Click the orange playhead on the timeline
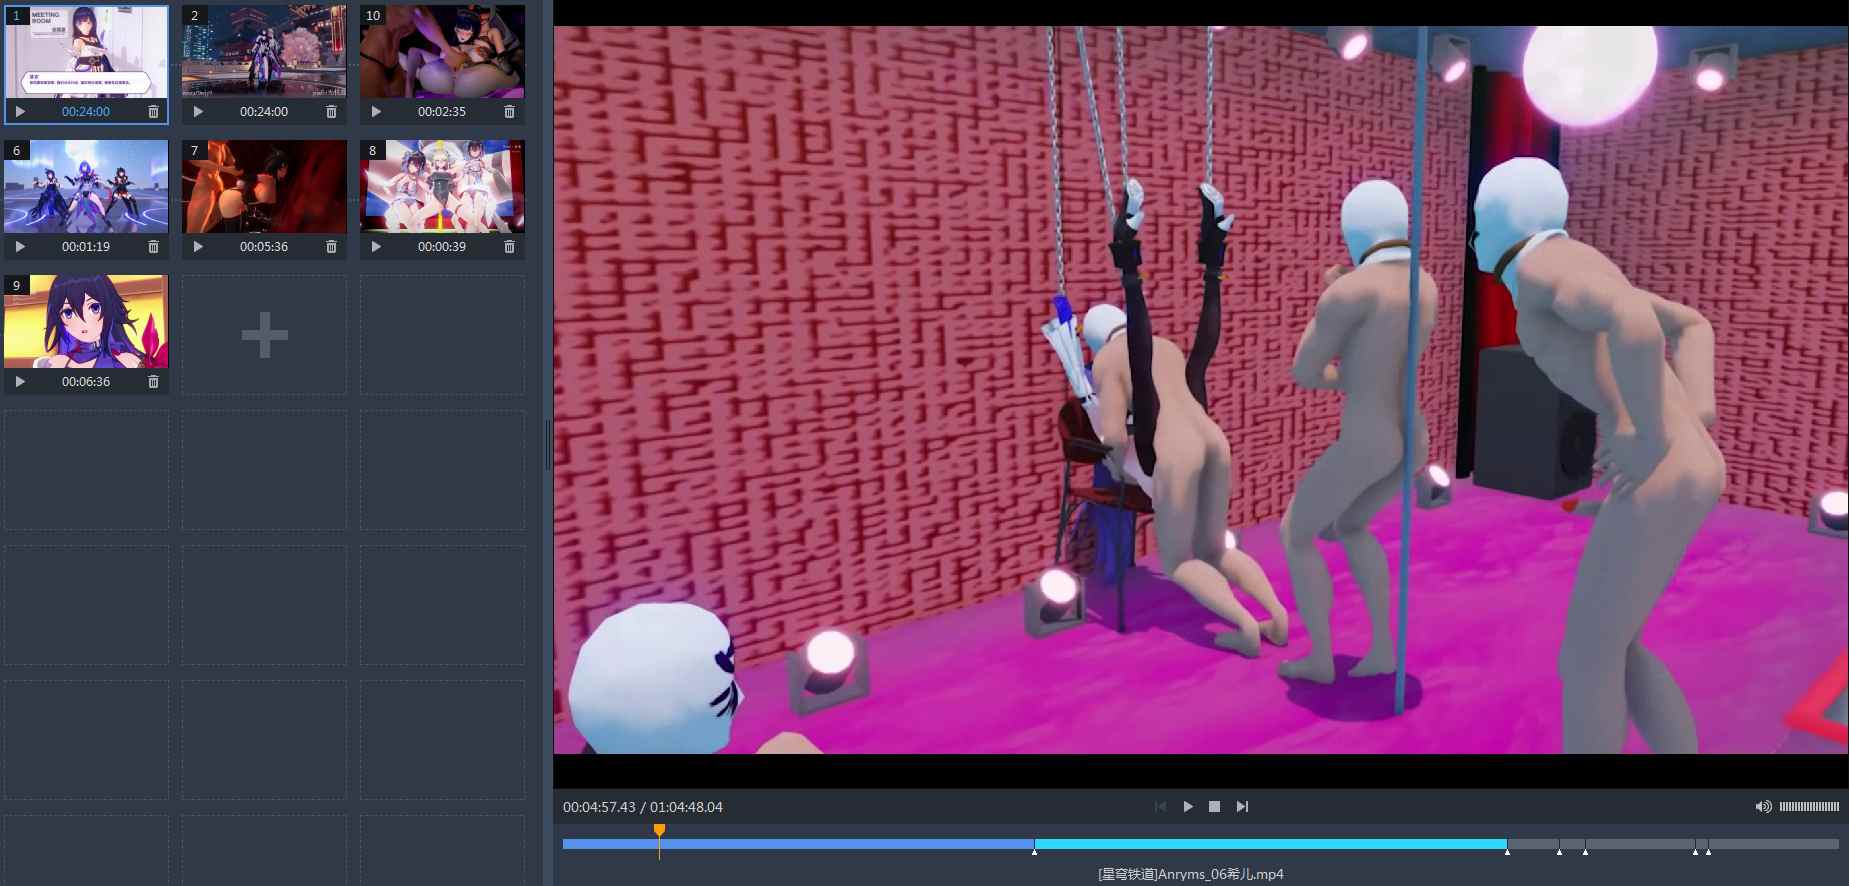The image size is (1849, 886). (659, 831)
